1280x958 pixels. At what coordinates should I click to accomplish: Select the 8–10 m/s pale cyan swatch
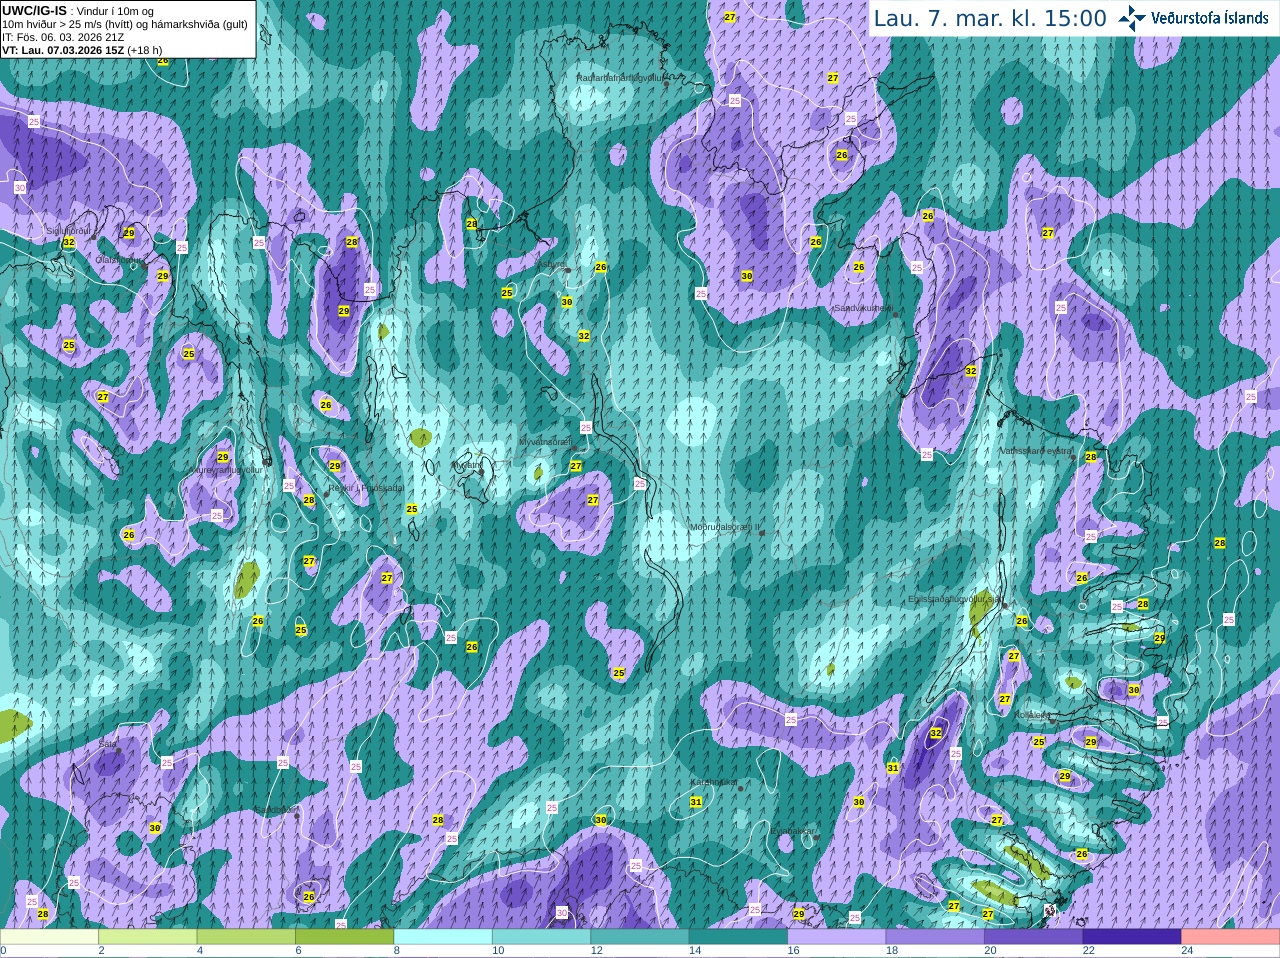click(443, 937)
